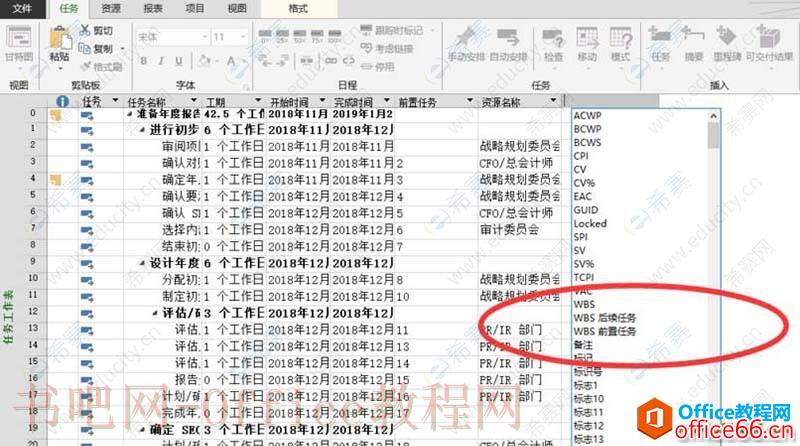800x446 pixels.
Task: Choose GUID from the field list
Action: click(586, 210)
